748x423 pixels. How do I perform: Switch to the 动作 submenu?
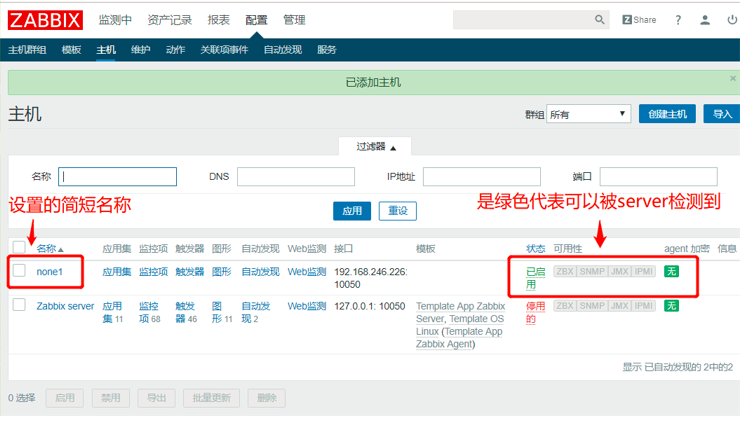coord(175,50)
